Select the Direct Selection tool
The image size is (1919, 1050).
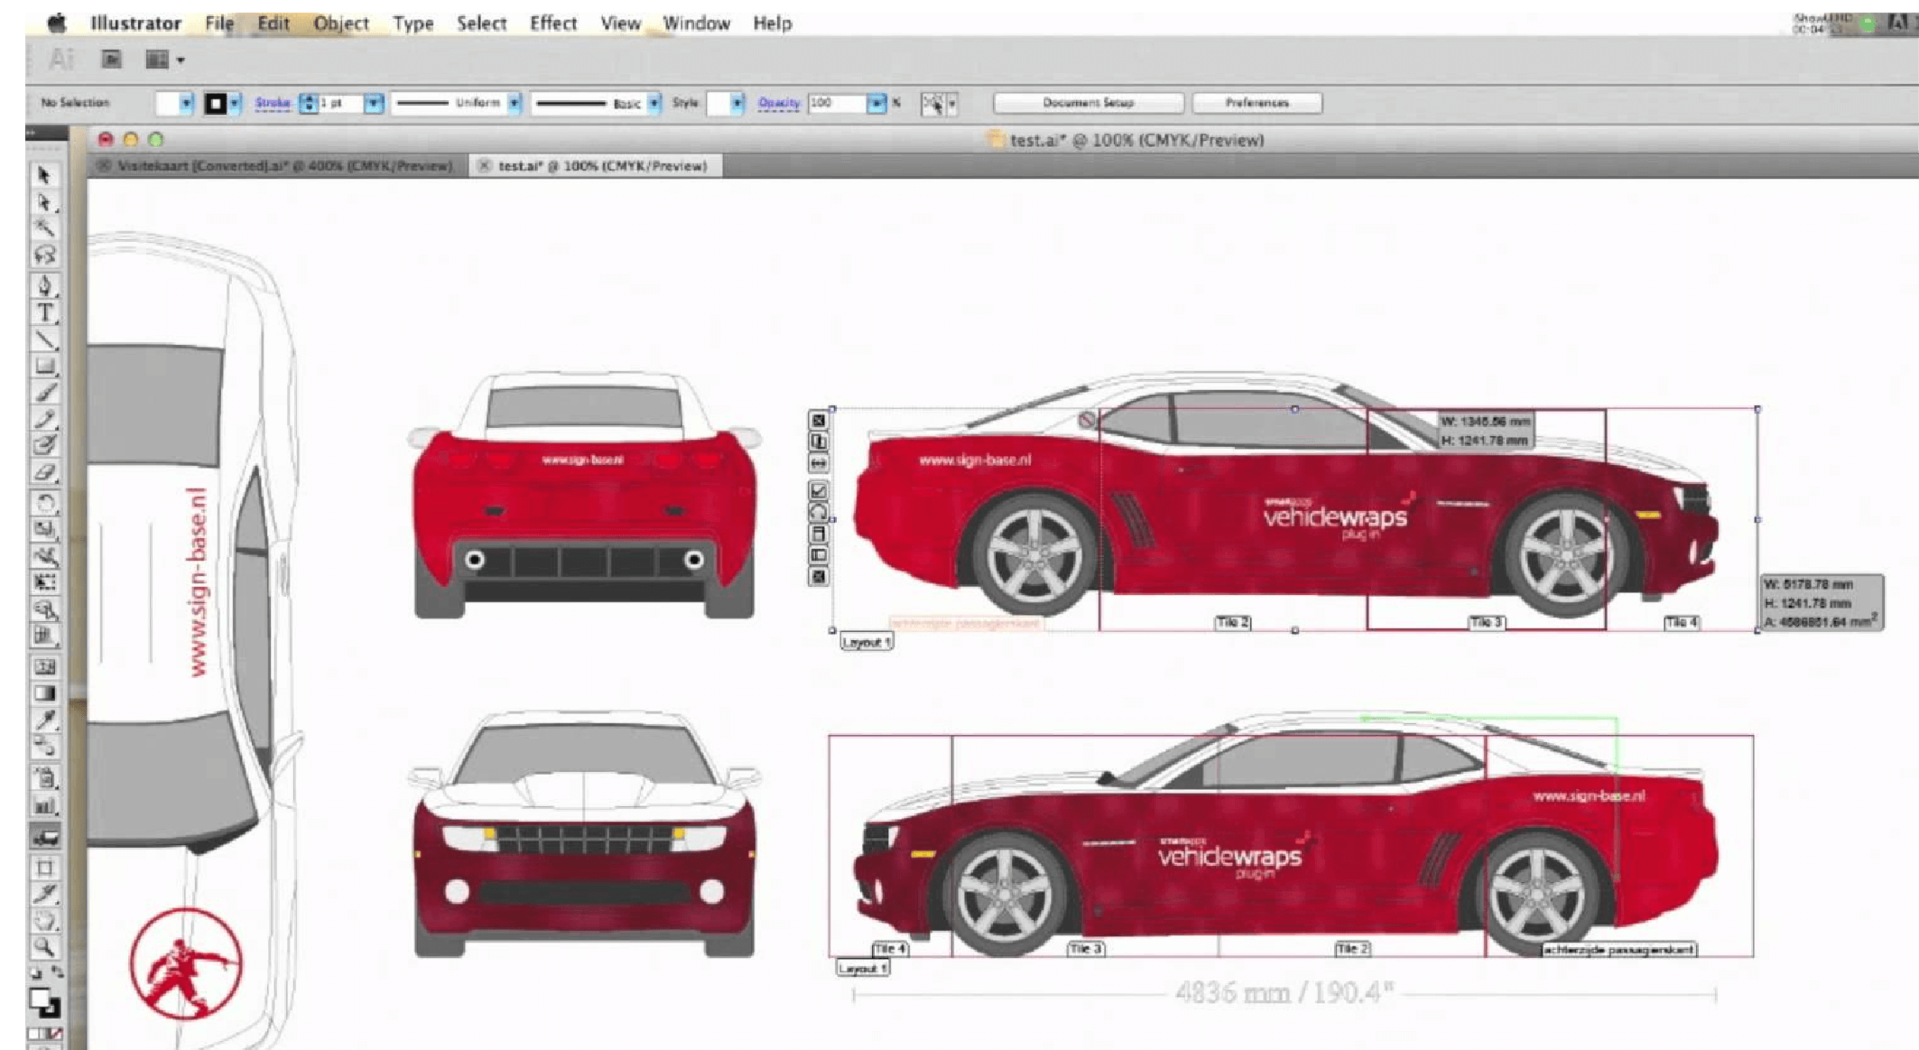click(44, 202)
